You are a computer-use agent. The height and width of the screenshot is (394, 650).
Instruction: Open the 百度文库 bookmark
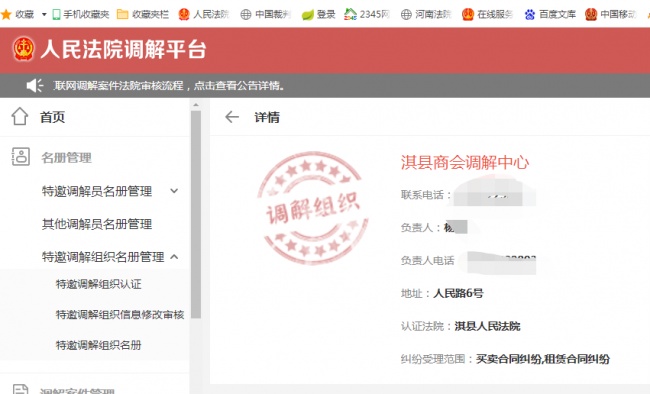[x=550, y=15]
